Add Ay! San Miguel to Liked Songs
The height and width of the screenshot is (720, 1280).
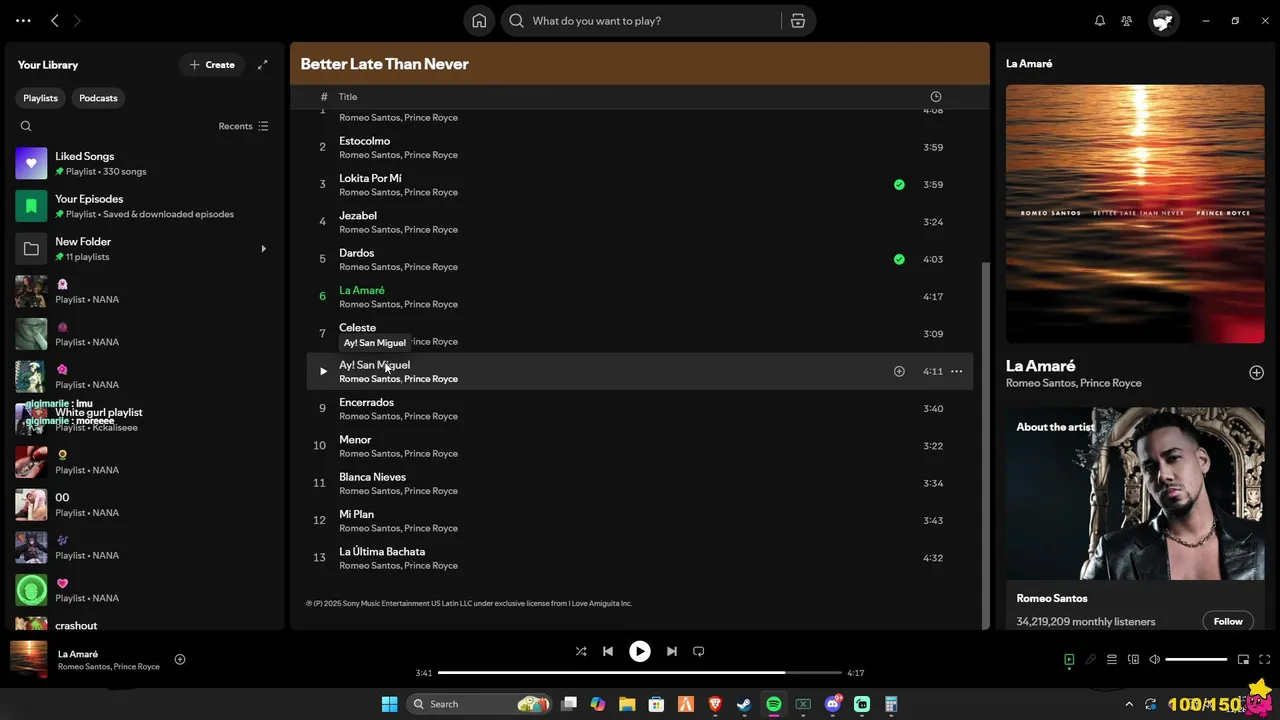click(x=899, y=371)
